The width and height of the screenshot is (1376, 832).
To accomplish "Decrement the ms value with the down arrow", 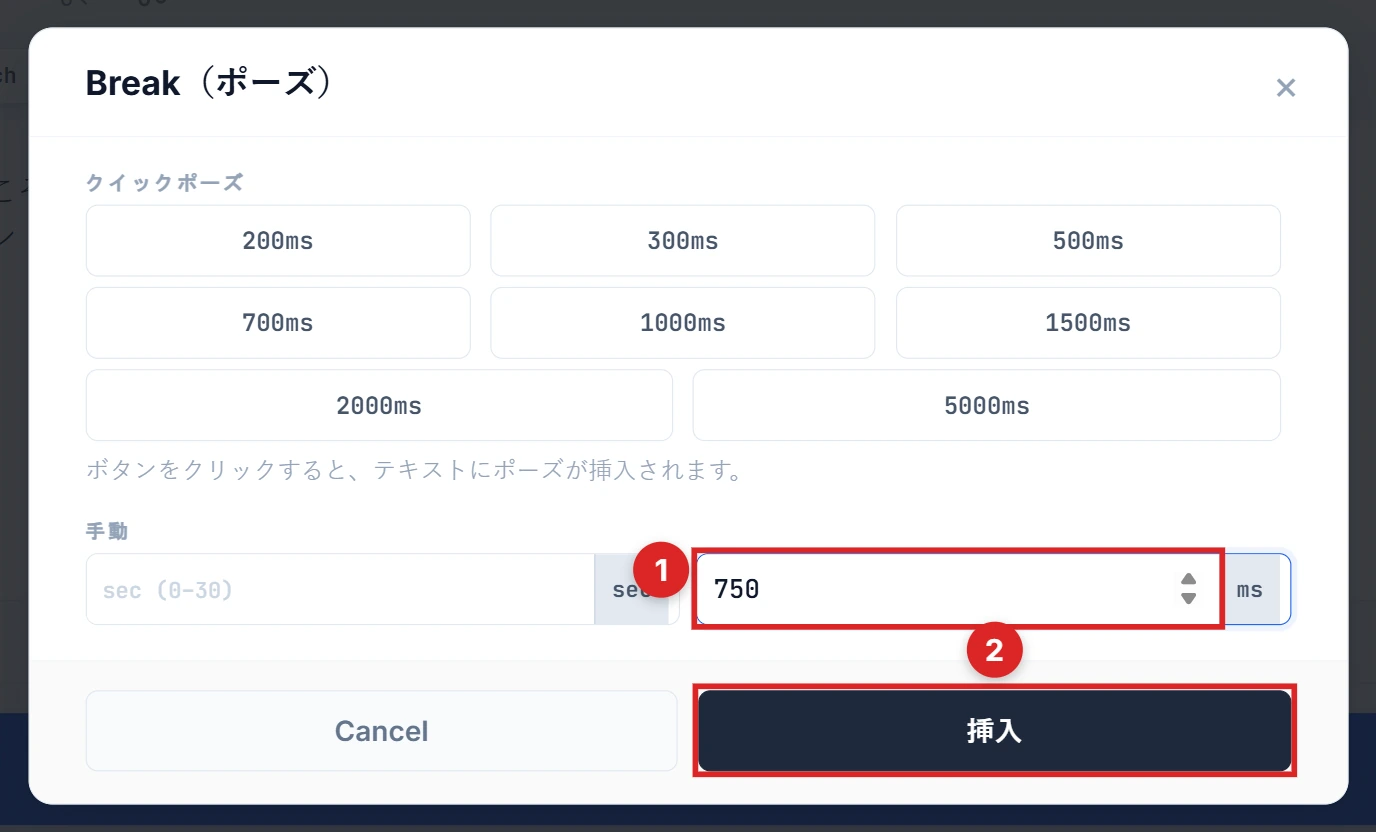I will click(x=1188, y=598).
